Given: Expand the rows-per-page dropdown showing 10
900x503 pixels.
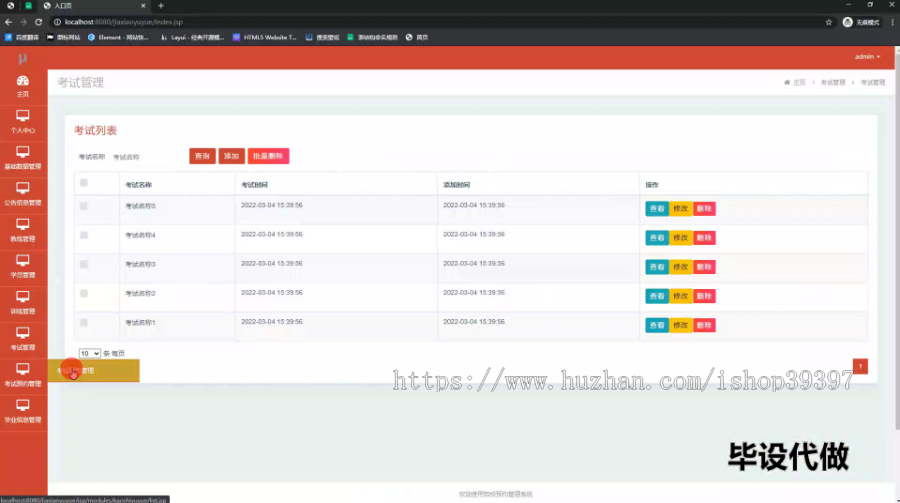Looking at the screenshot, I should [x=90, y=354].
